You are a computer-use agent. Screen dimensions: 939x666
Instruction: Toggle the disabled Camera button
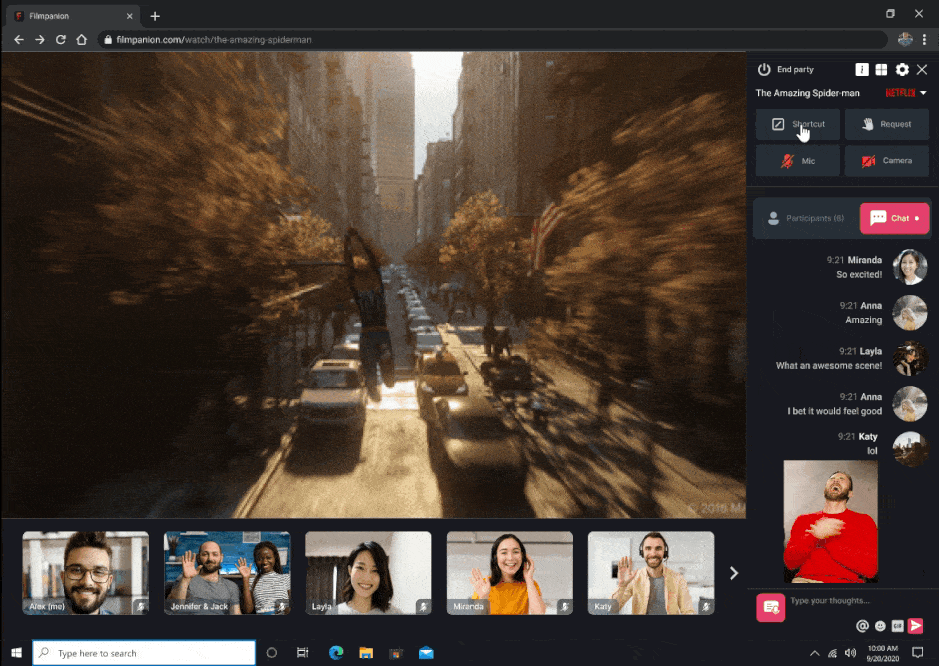[887, 161]
